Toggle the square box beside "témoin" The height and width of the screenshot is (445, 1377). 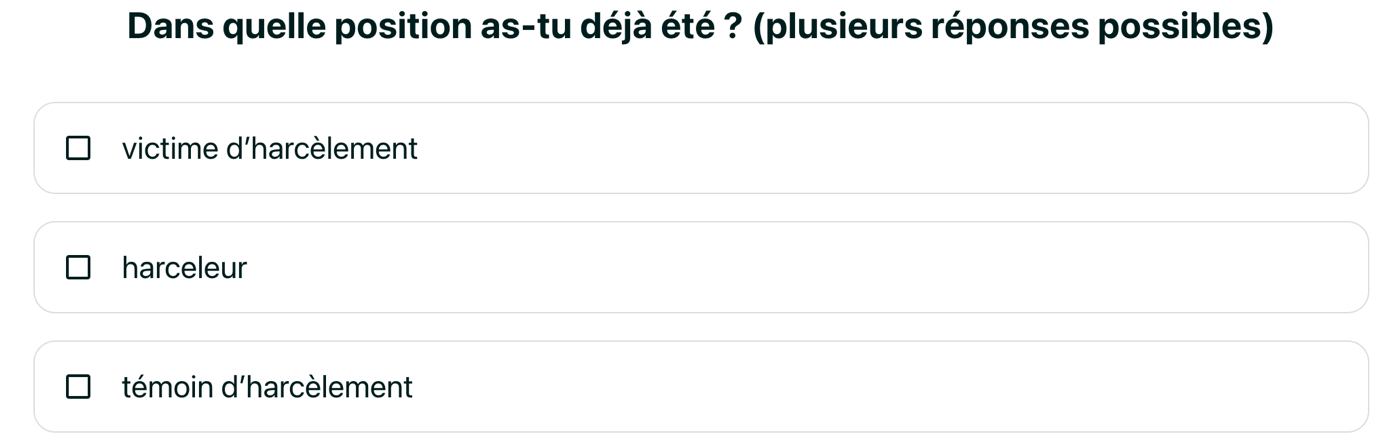pyautogui.click(x=78, y=386)
